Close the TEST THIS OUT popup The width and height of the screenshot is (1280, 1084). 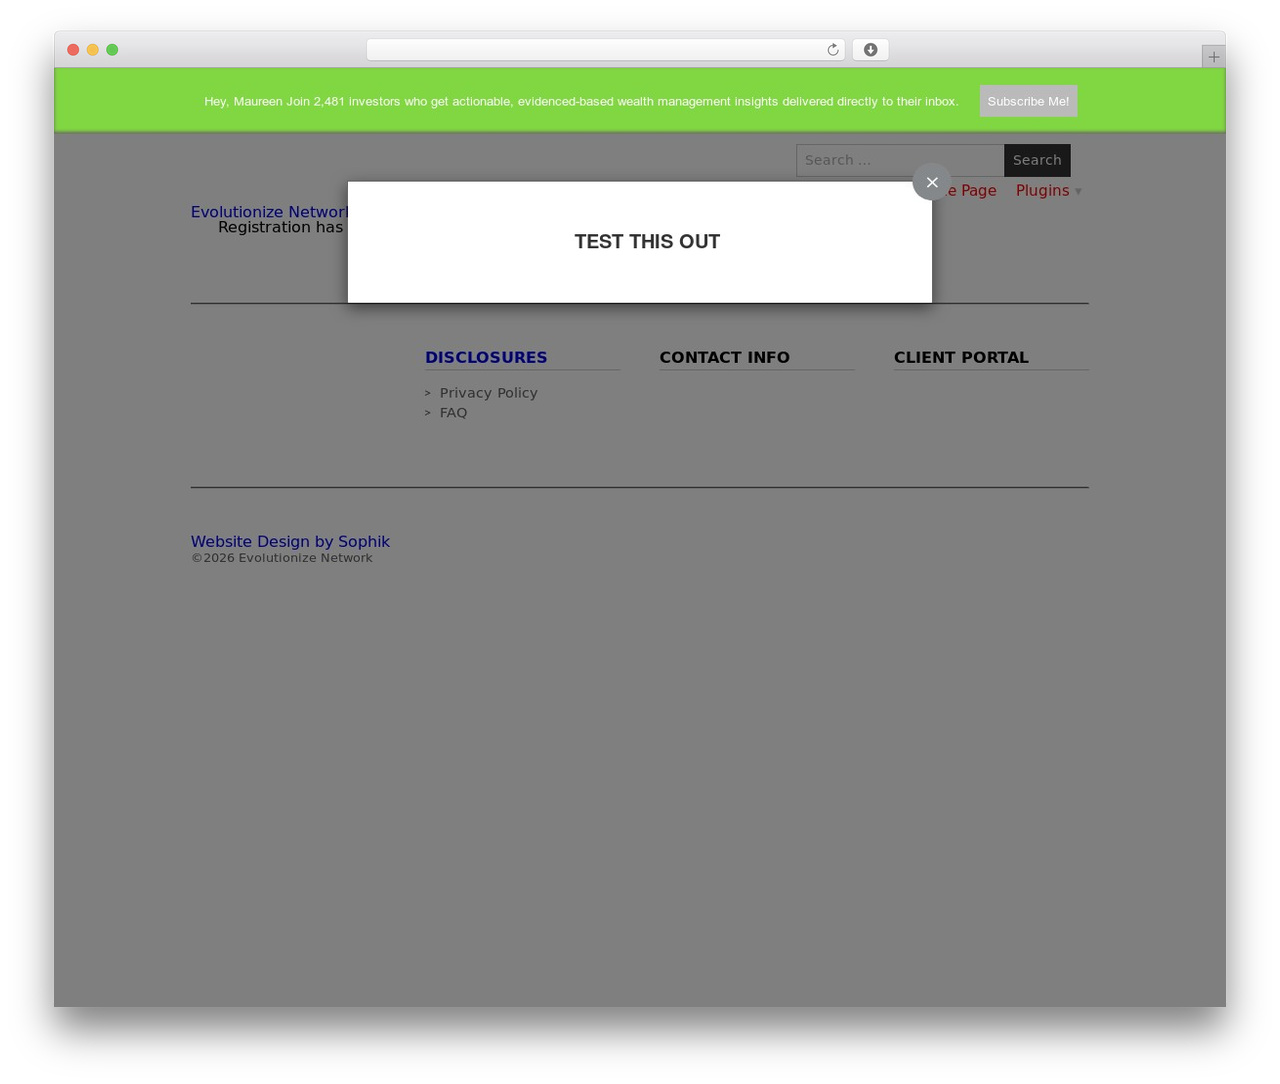point(931,182)
